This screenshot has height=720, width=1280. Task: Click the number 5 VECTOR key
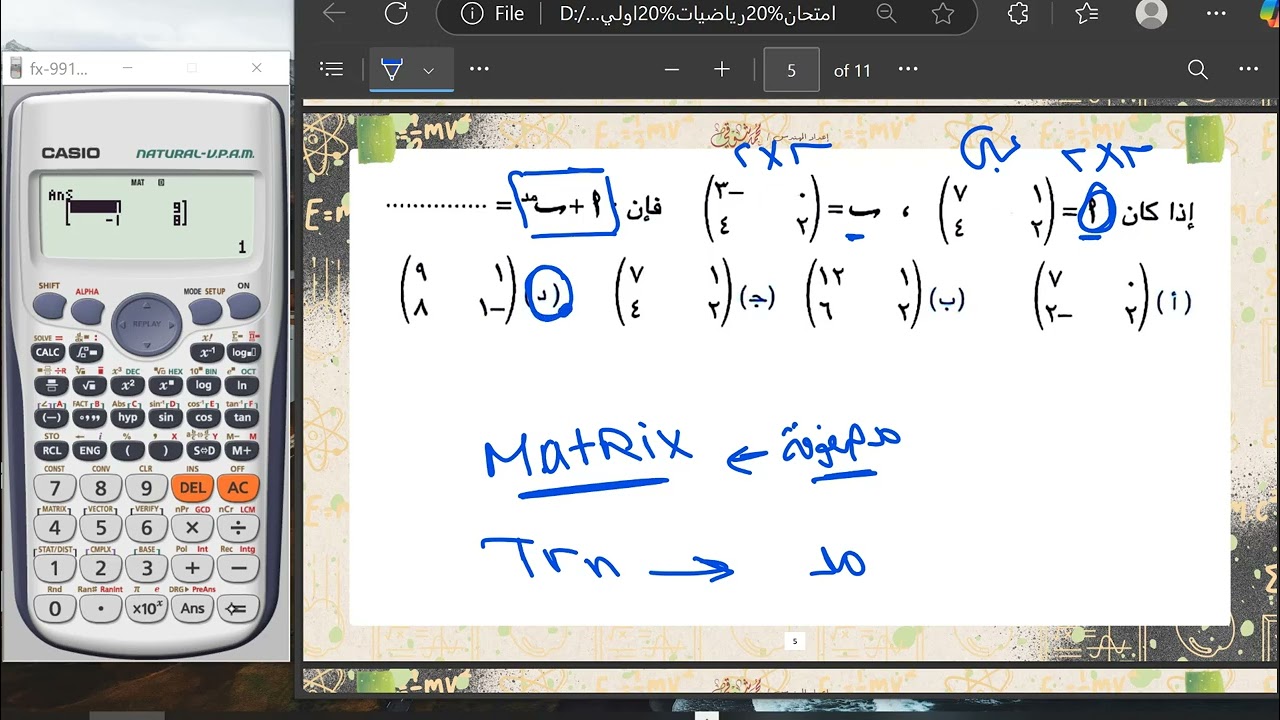100,528
